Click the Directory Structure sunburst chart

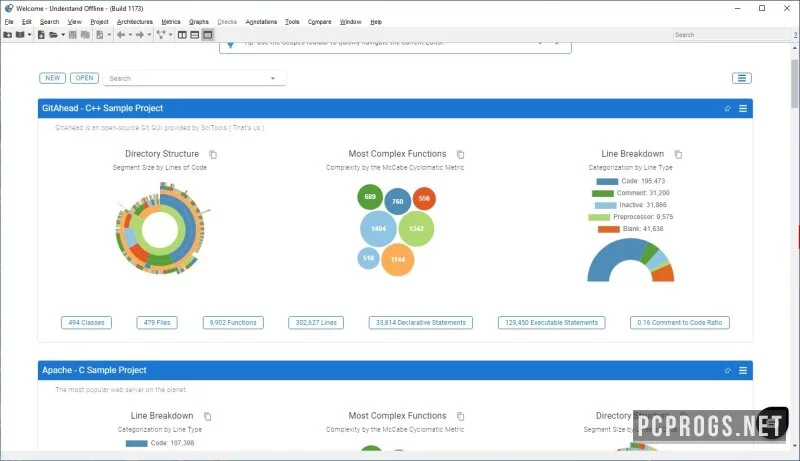pyautogui.click(x=161, y=229)
